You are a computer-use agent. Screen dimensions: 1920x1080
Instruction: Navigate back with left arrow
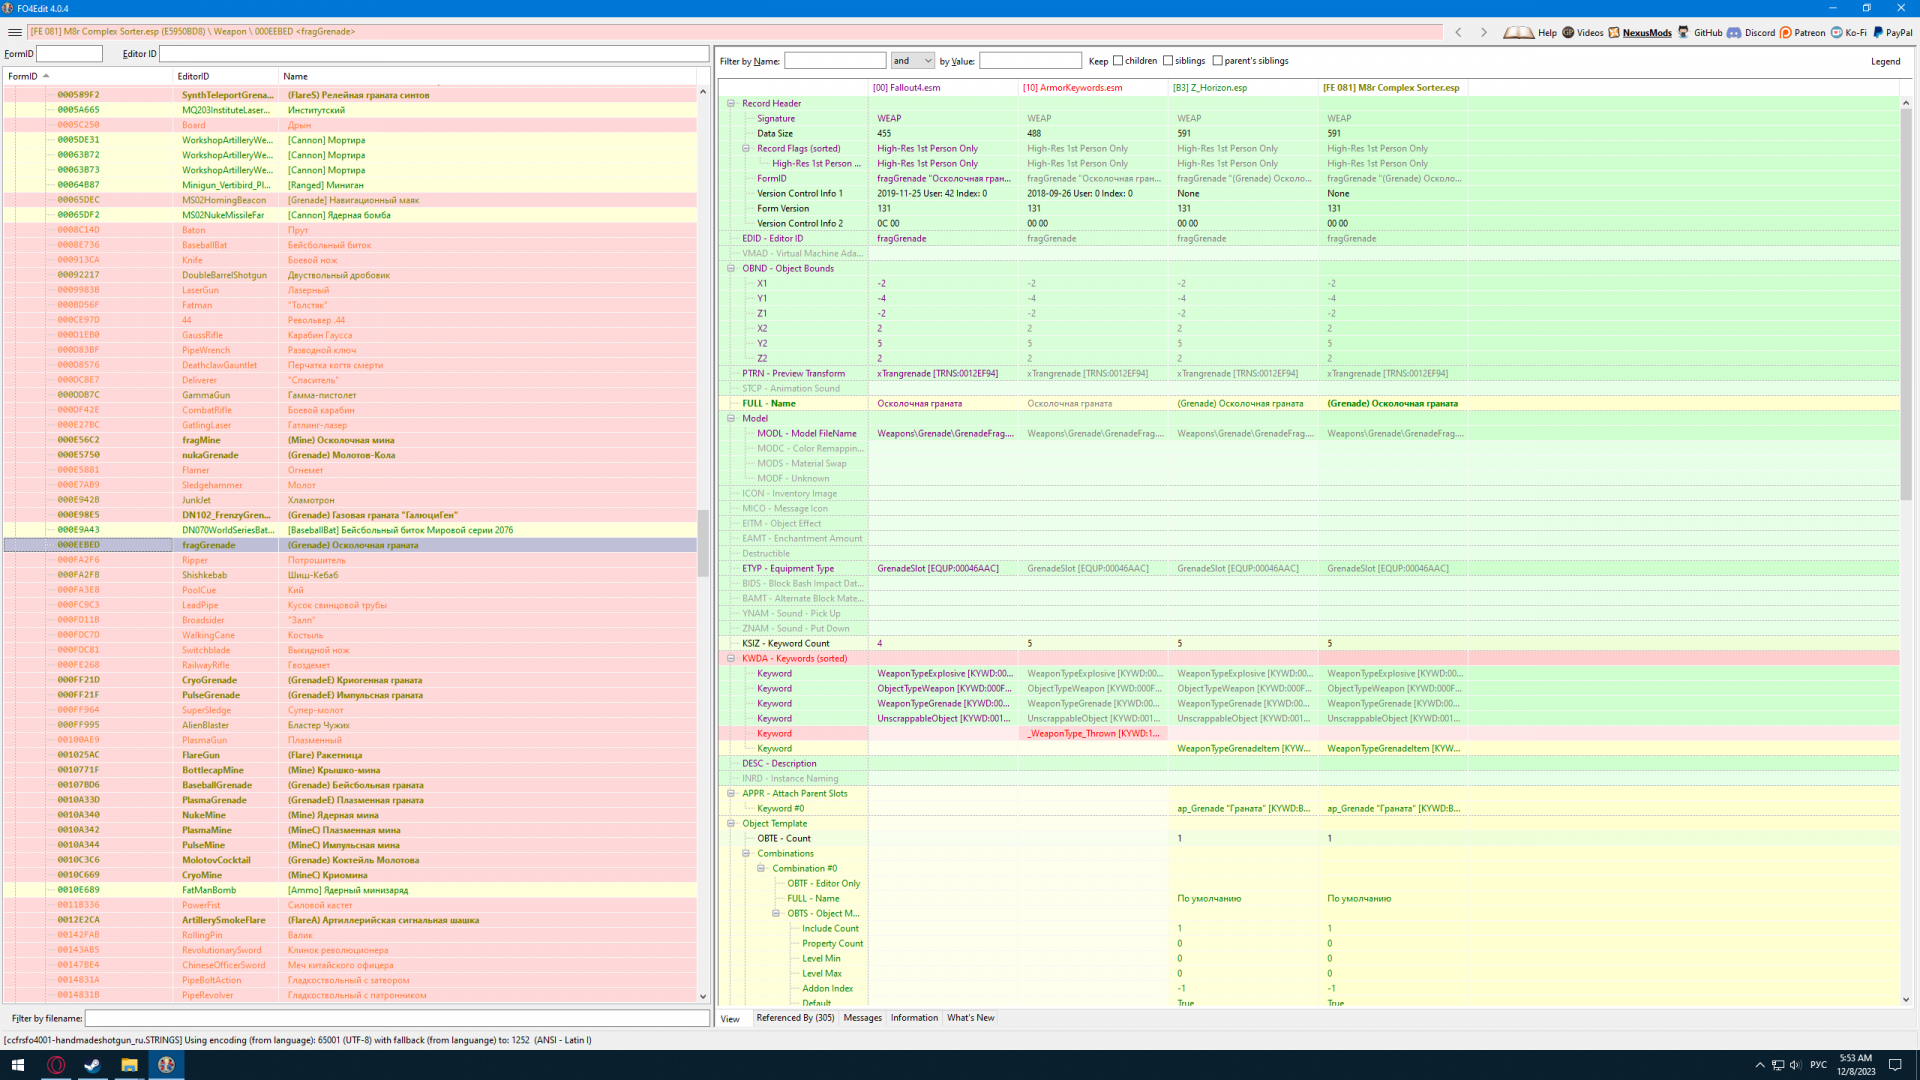pos(1459,32)
